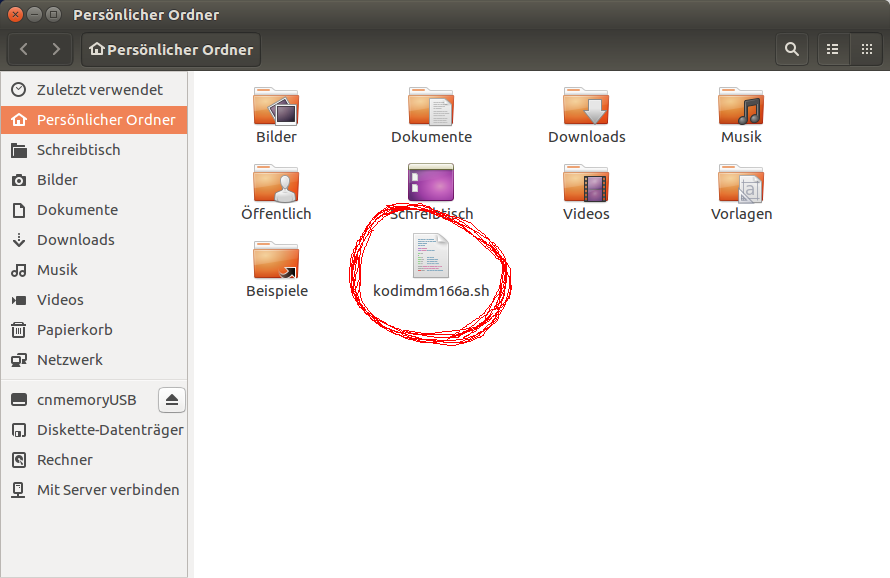
Task: Open Dokumente from the sidebar
Action: (94, 210)
